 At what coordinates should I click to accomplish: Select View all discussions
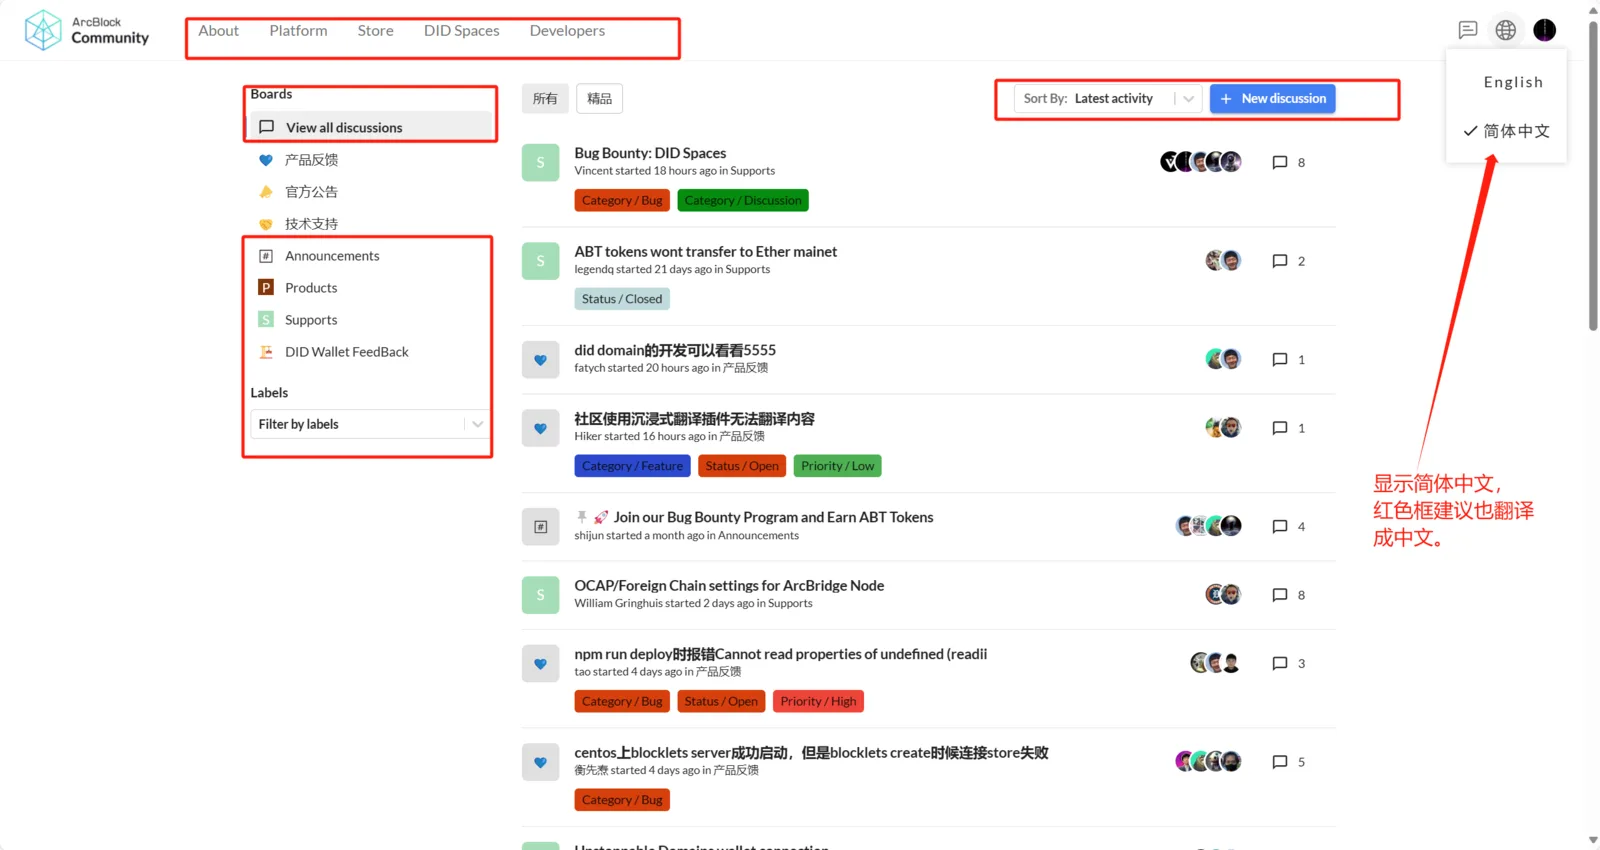click(370, 127)
